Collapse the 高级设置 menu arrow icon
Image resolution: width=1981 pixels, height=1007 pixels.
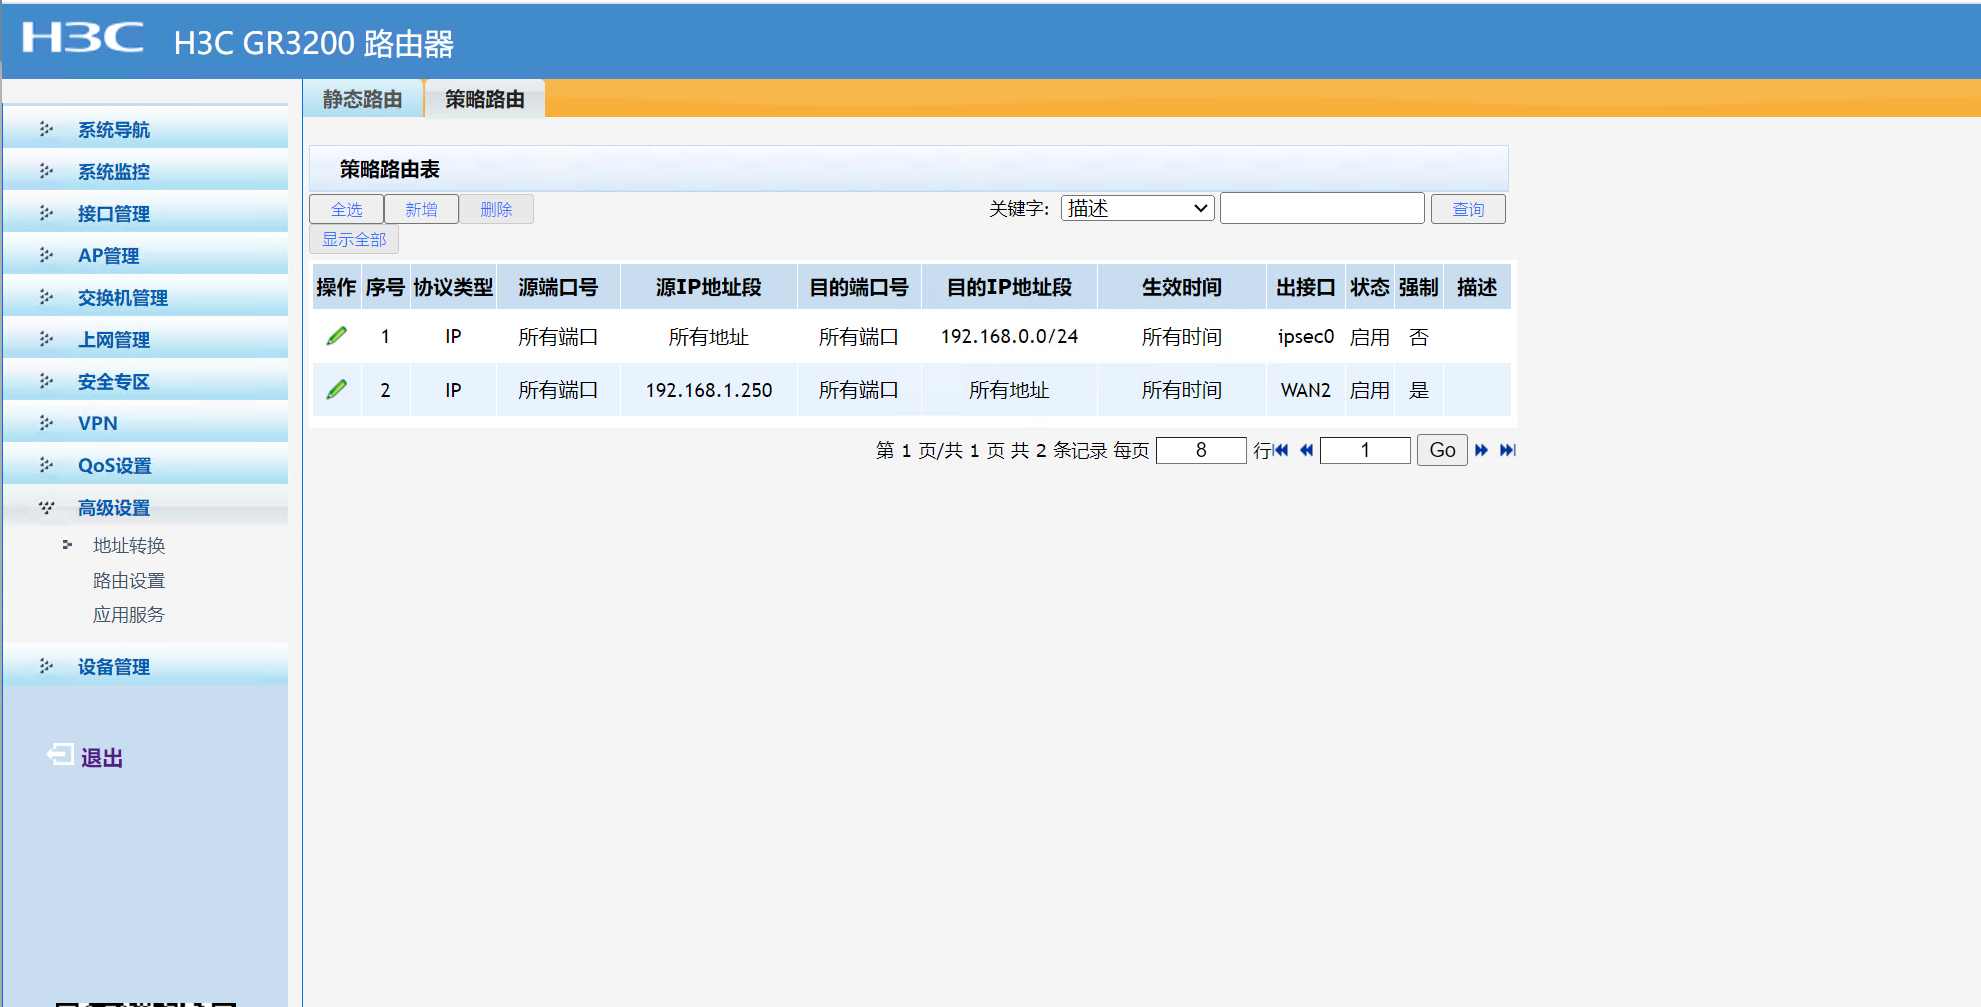[46, 507]
